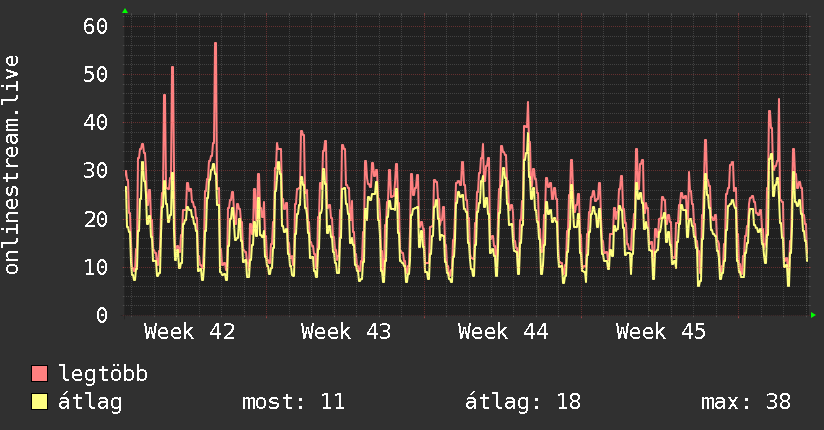Click the 'max: 38' statistic

(746, 402)
